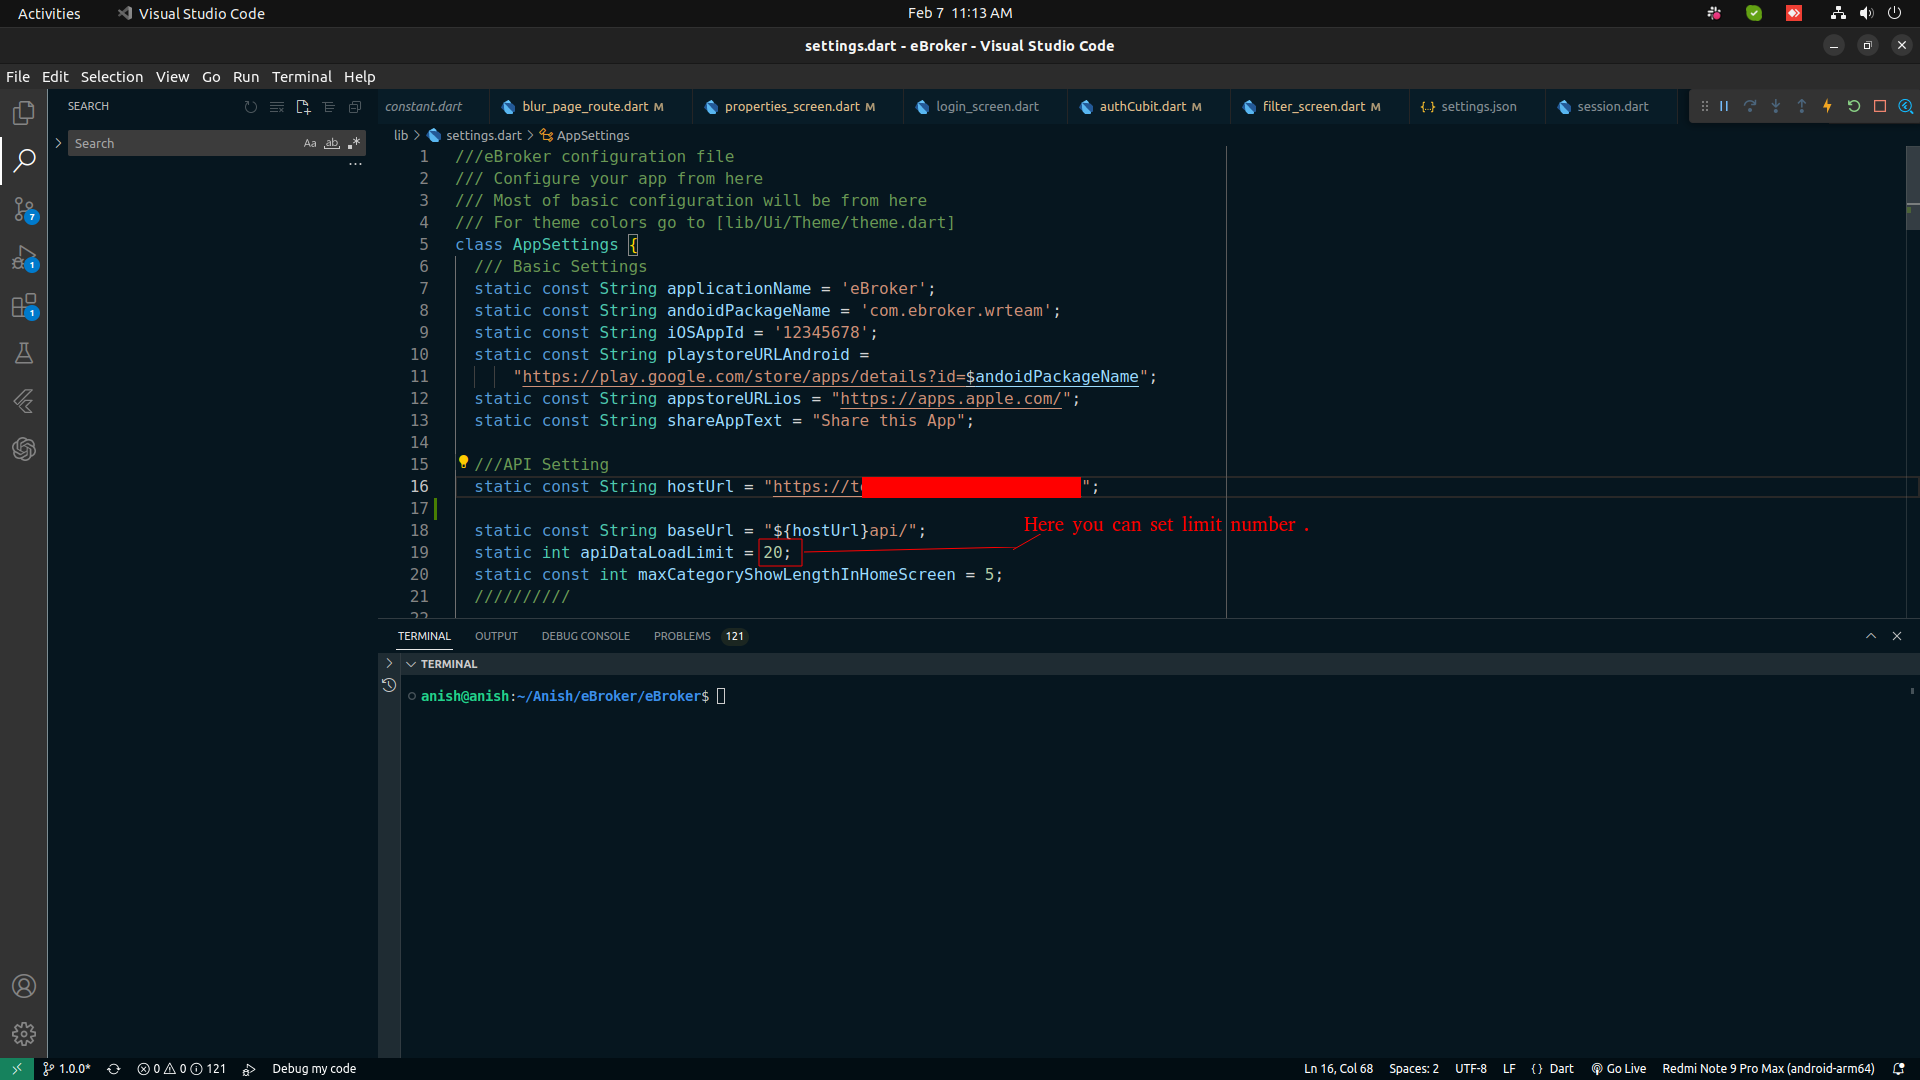The image size is (1920, 1080).
Task: Open Activities overview
Action: 49,13
